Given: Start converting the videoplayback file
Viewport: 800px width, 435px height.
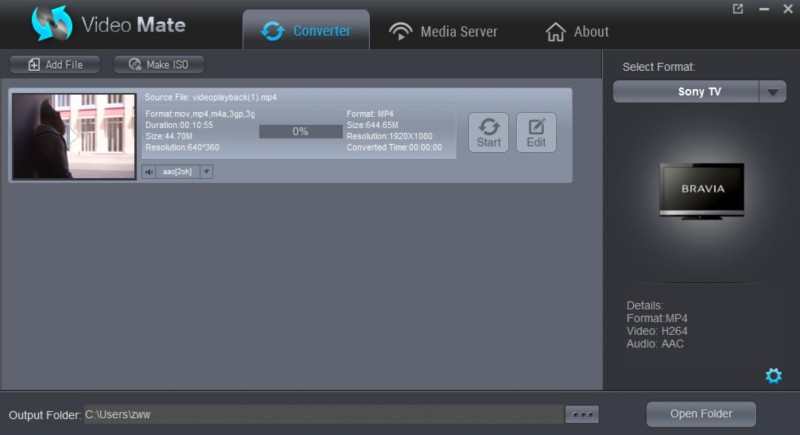Looking at the screenshot, I should pos(488,132).
